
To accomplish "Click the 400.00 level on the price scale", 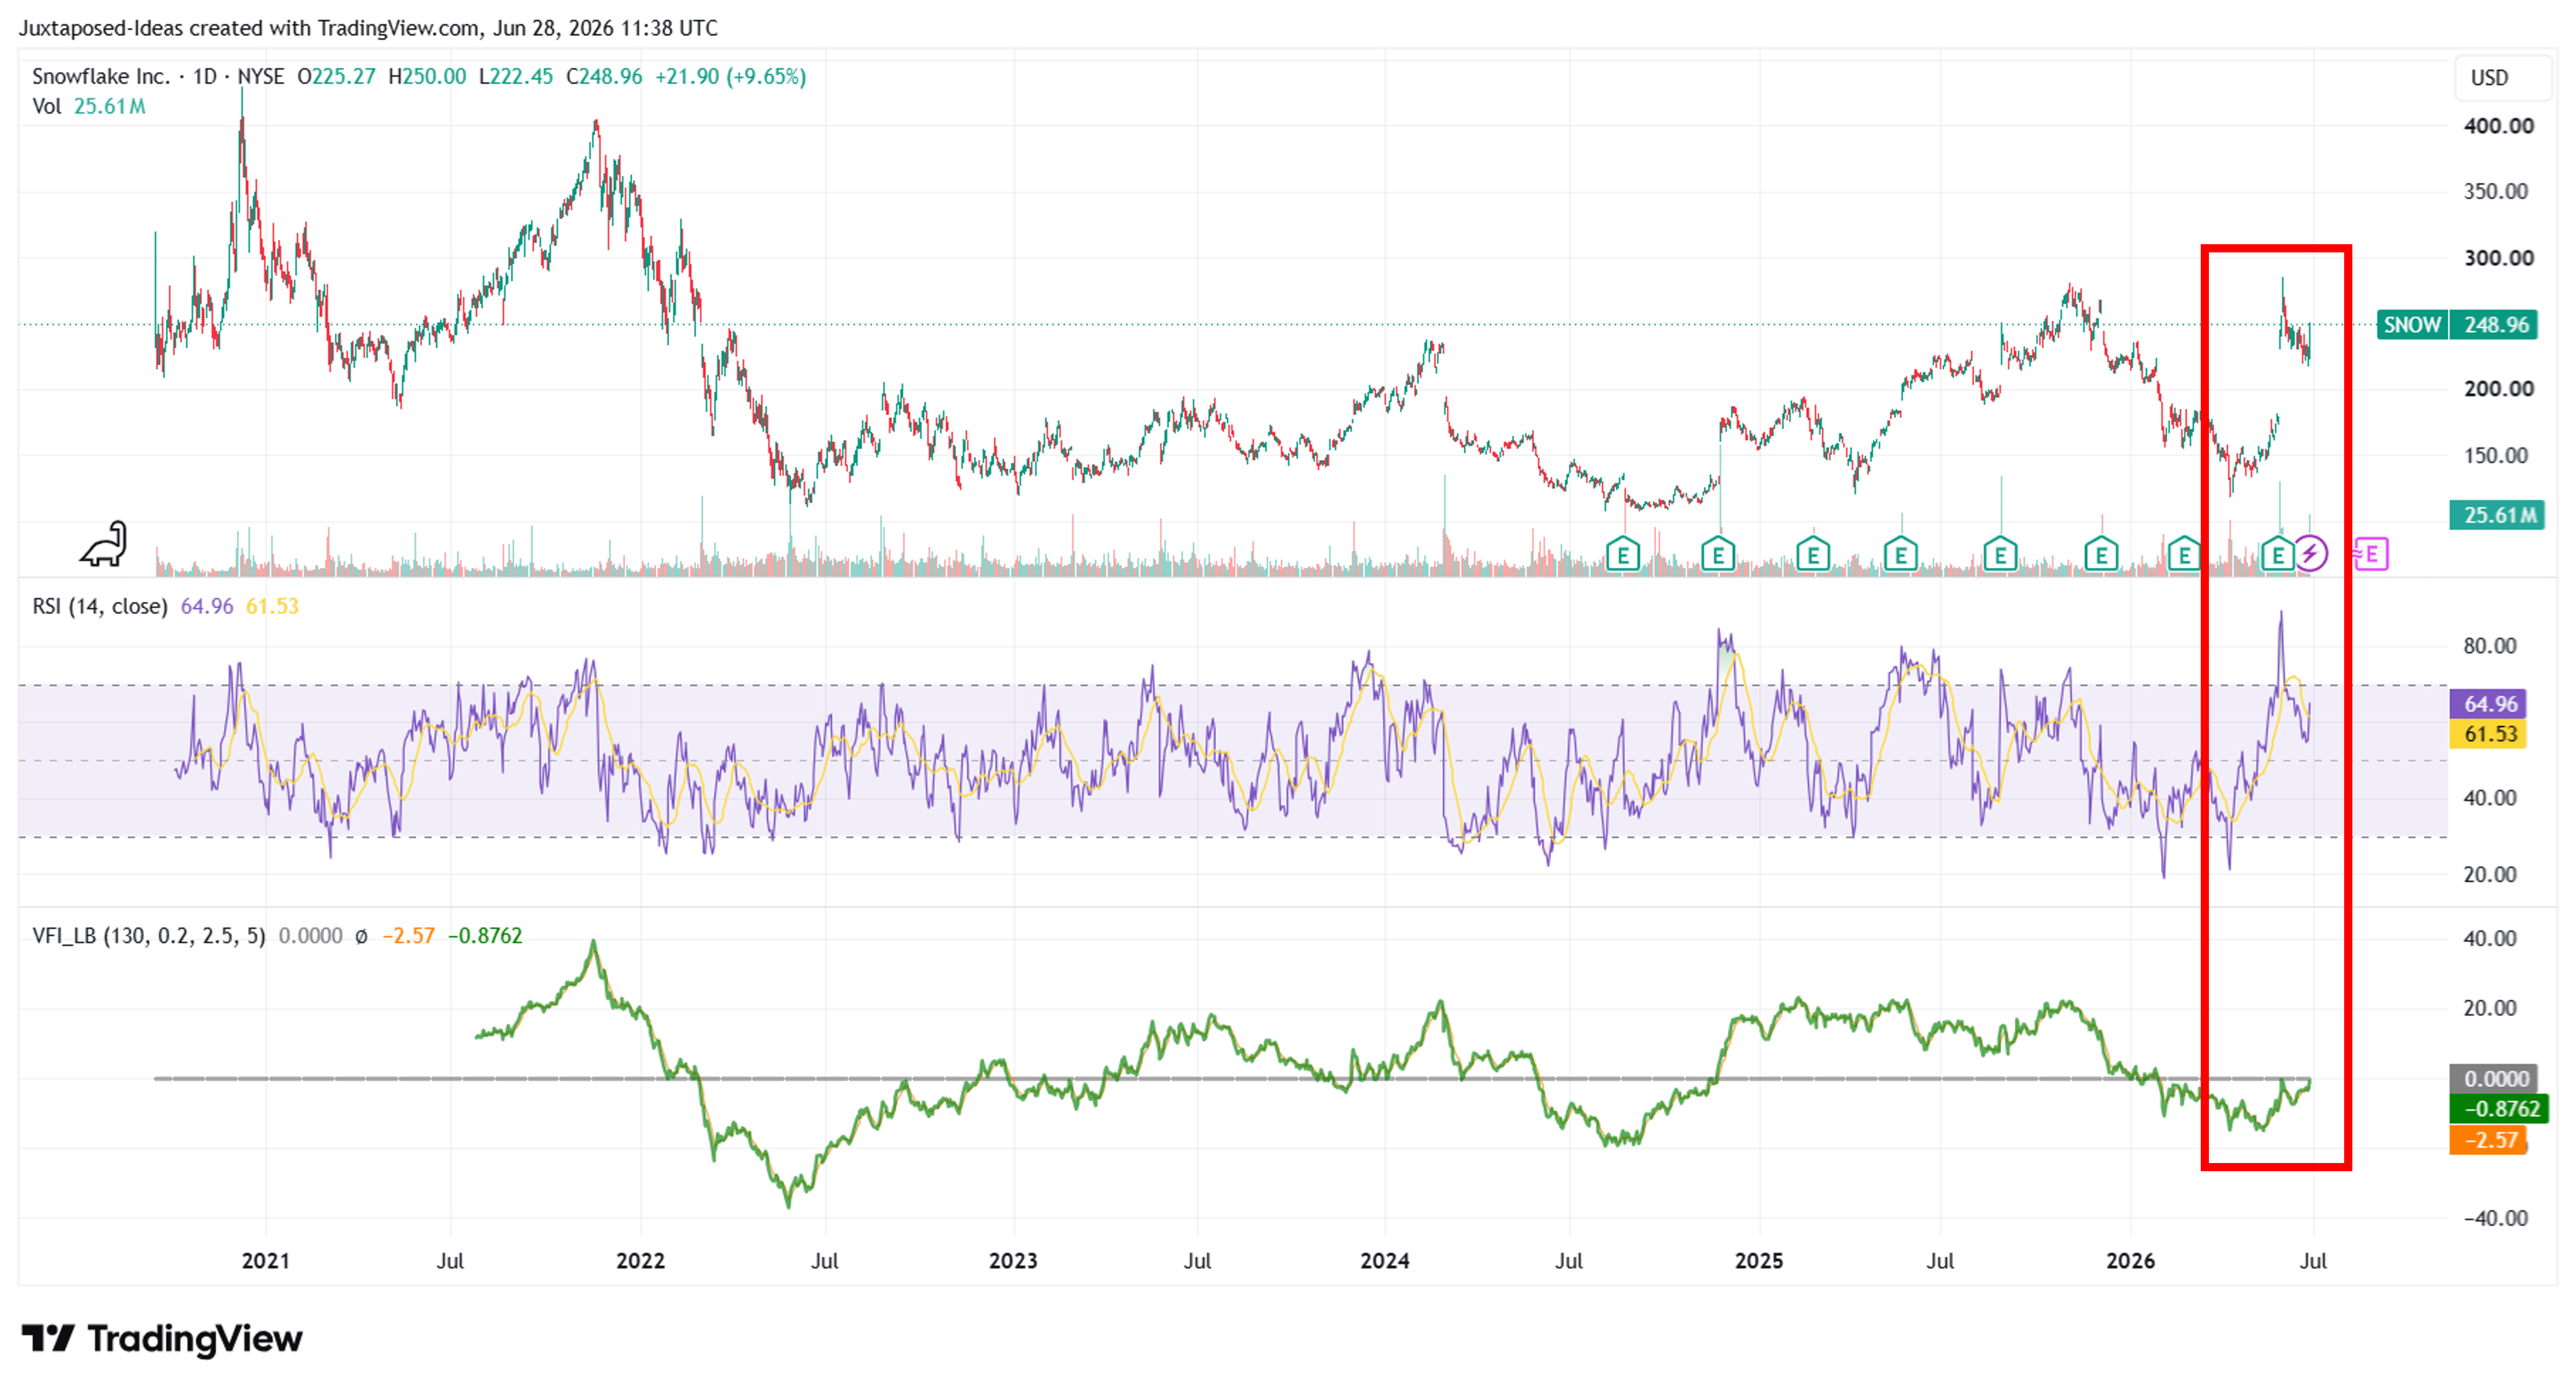I will (x=2498, y=126).
